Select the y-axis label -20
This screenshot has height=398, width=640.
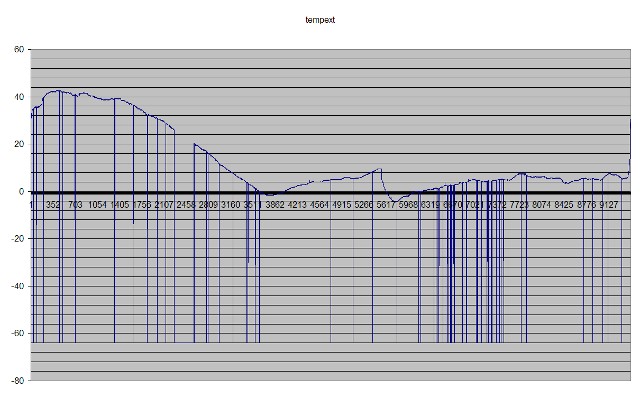[18, 238]
